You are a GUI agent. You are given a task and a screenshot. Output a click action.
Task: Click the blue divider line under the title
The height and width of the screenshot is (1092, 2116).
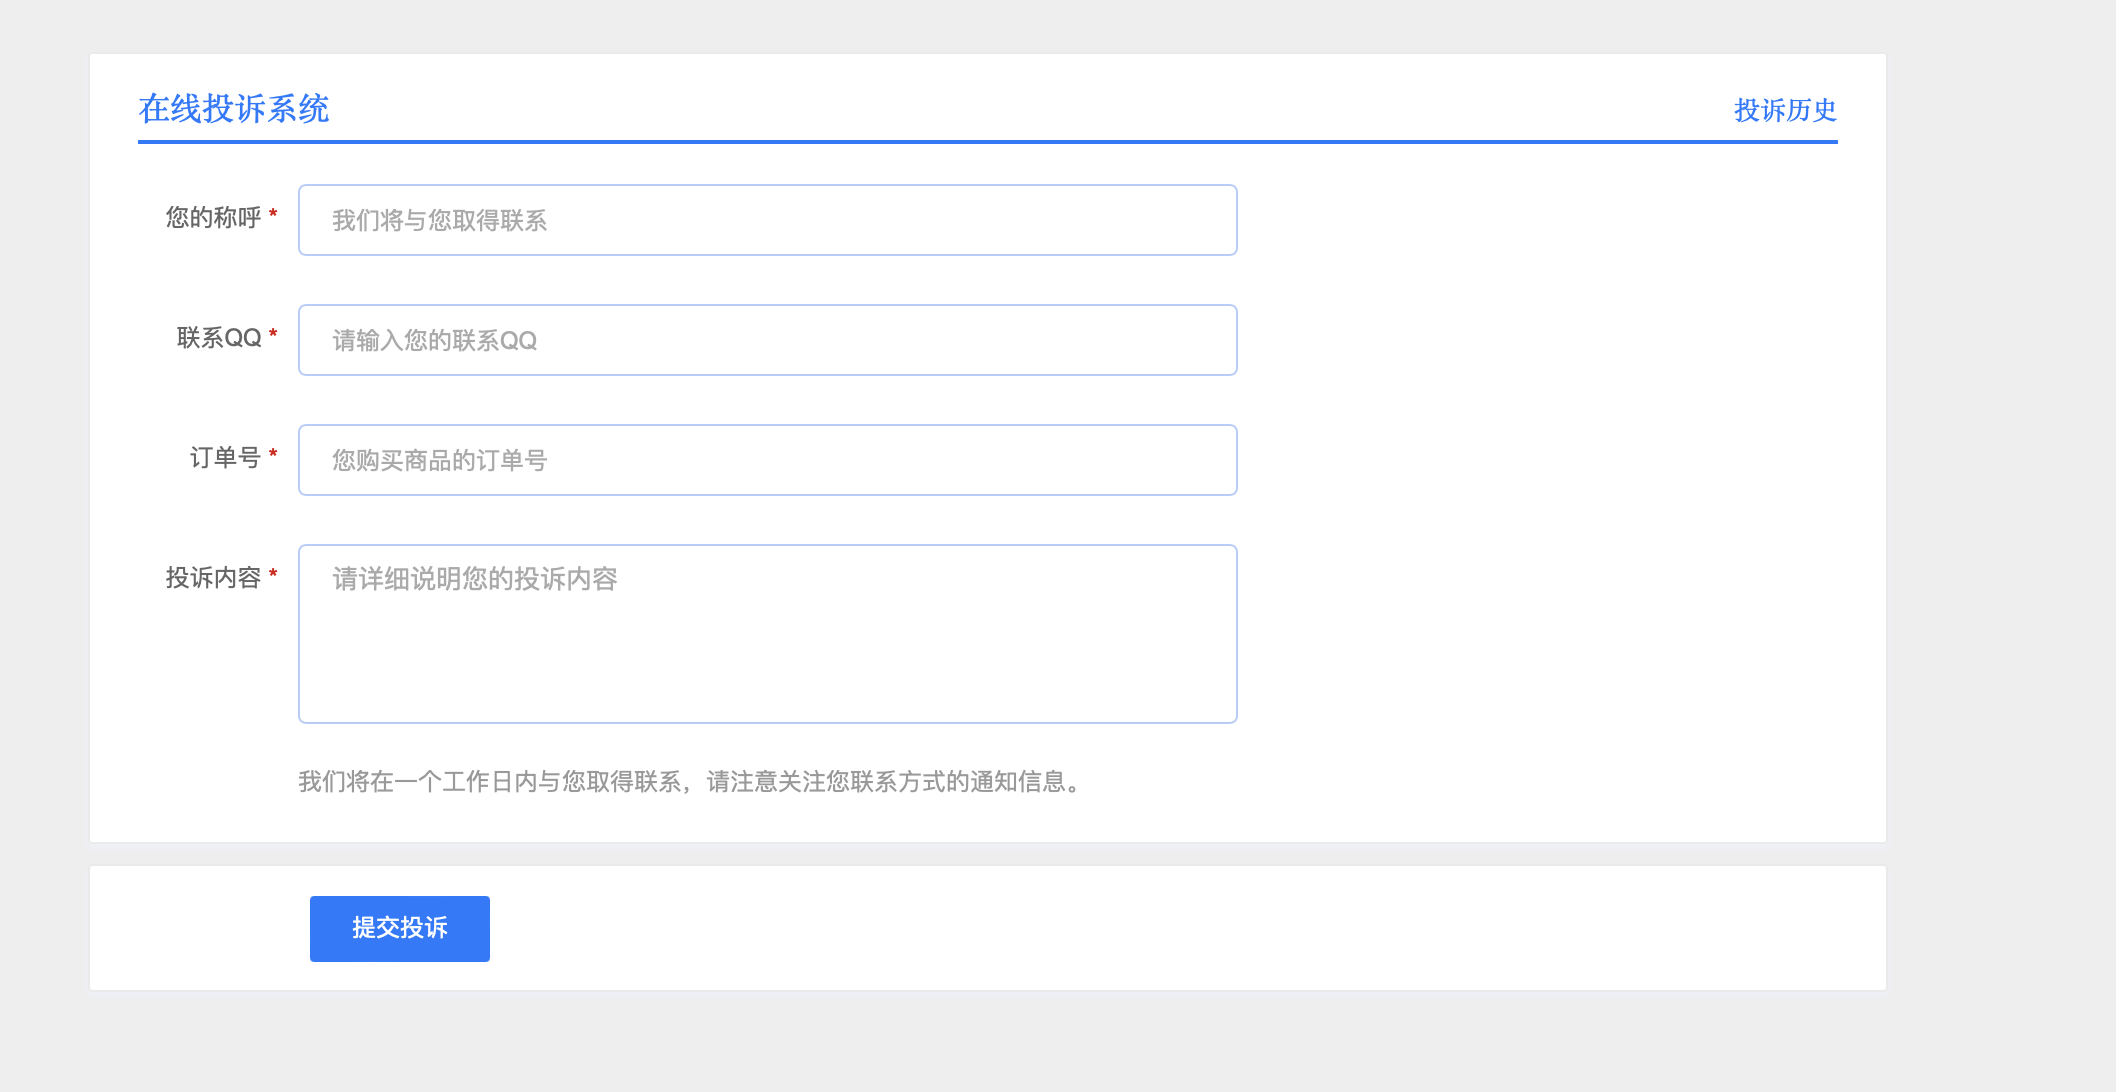988,142
